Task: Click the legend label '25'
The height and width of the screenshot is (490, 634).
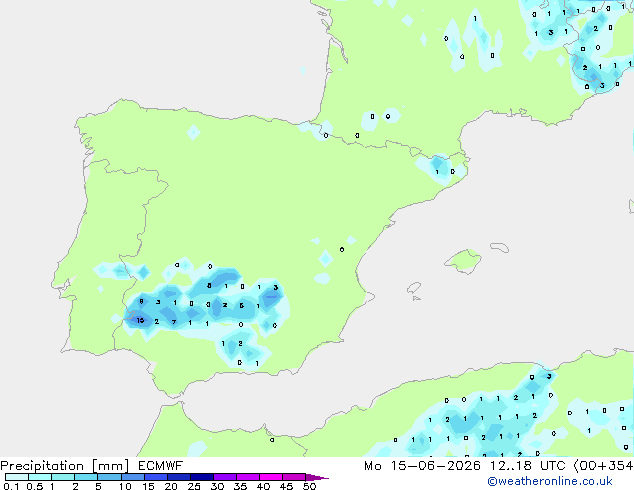Action: point(194,486)
